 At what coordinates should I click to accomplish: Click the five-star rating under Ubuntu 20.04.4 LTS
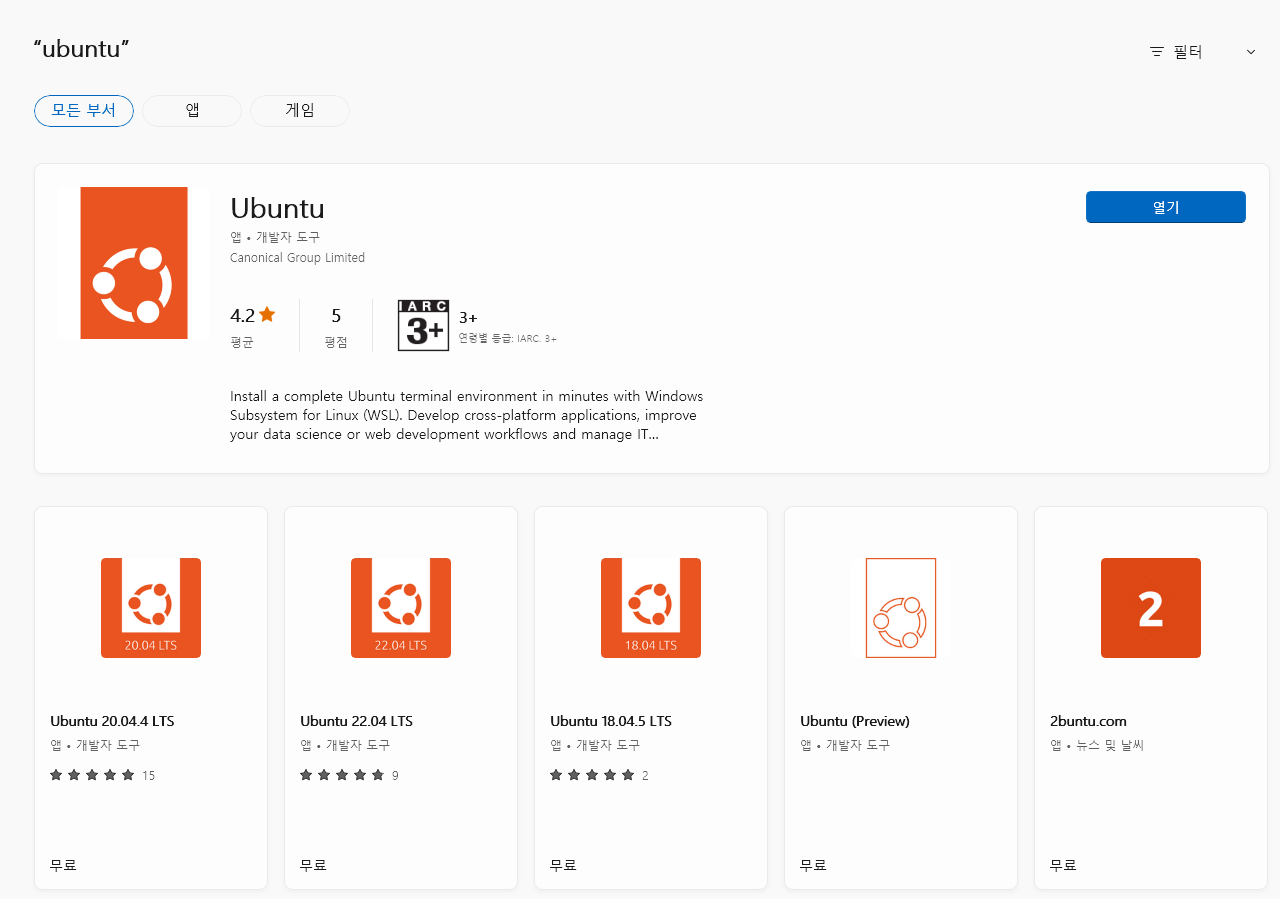[x=91, y=774]
